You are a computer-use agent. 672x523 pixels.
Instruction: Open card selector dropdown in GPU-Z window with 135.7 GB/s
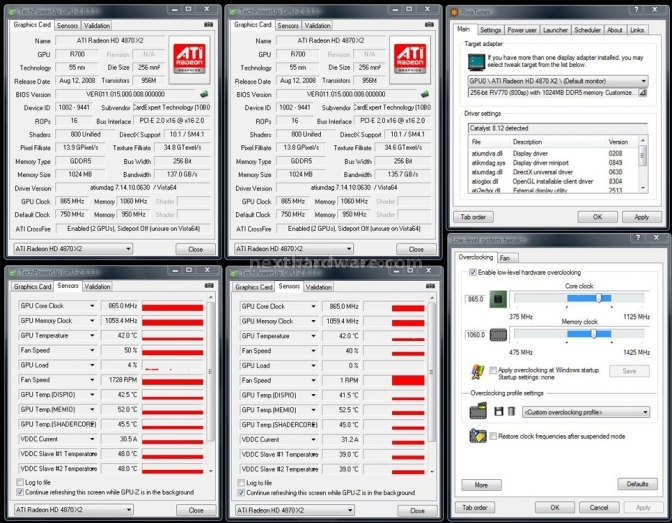coord(294,249)
